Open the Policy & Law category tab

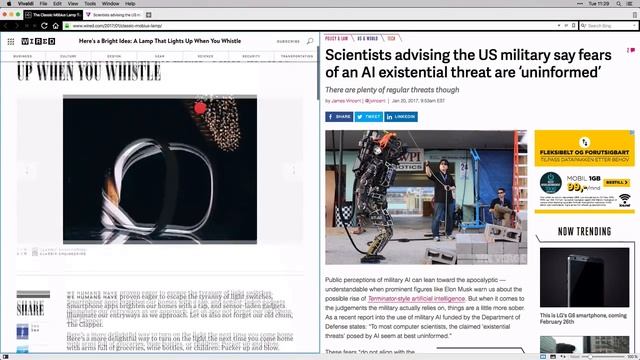coord(337,38)
